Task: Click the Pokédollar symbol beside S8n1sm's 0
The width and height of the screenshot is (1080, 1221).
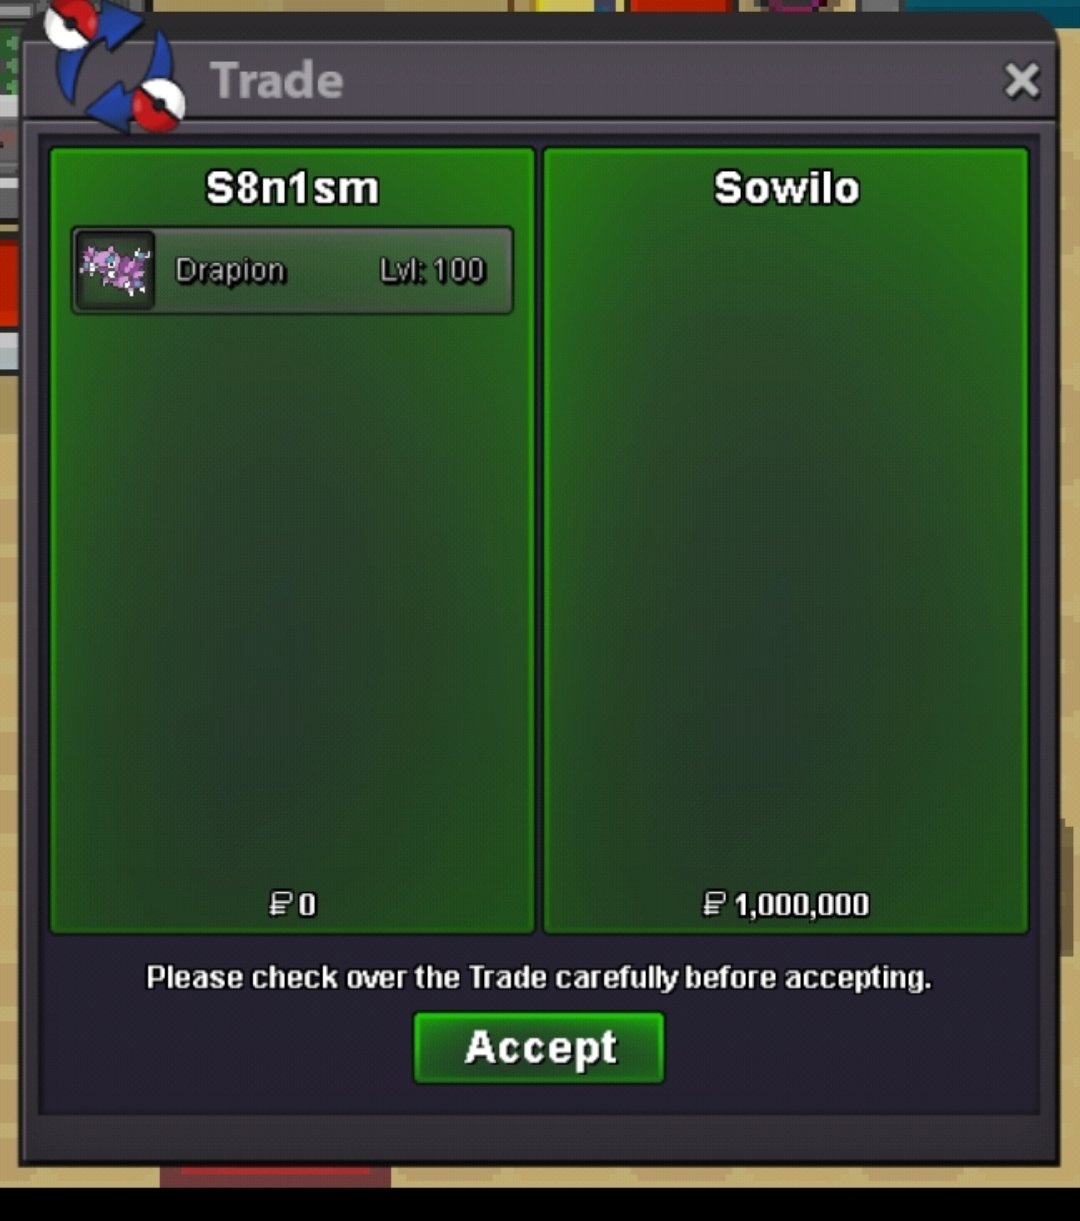Action: point(281,904)
